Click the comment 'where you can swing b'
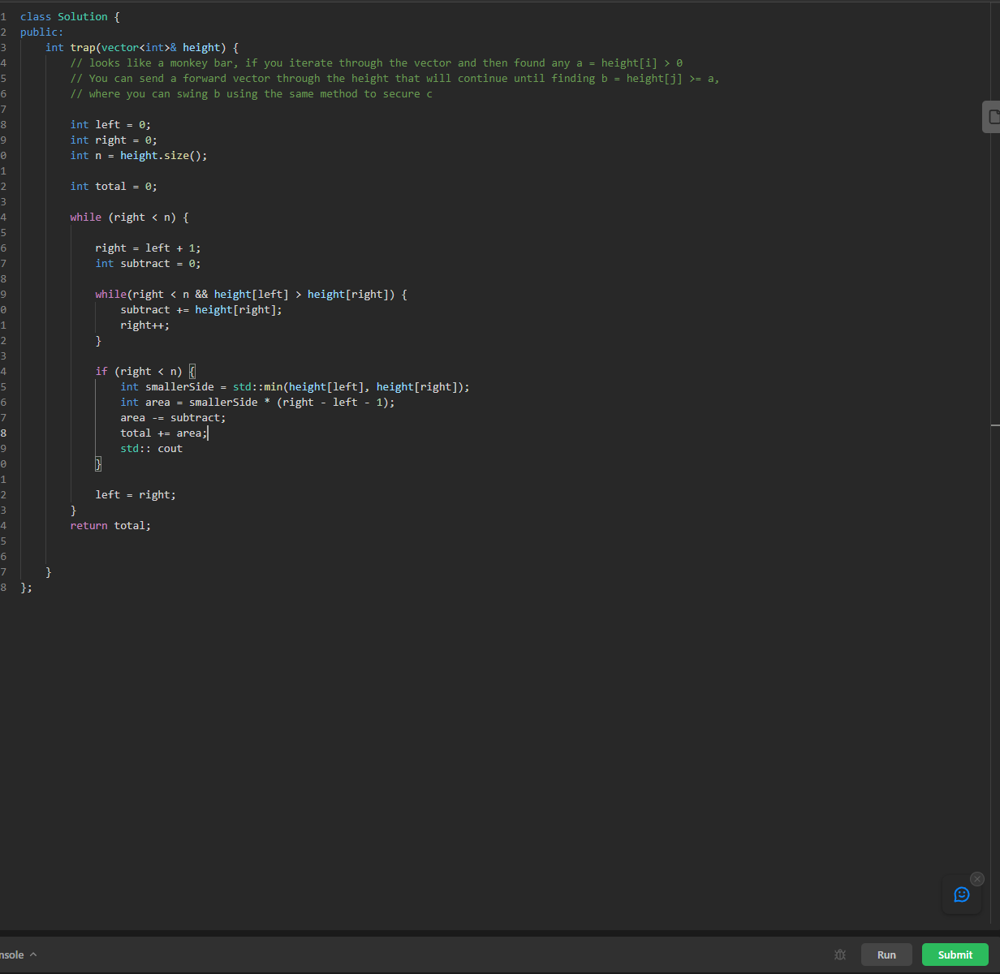 251,94
